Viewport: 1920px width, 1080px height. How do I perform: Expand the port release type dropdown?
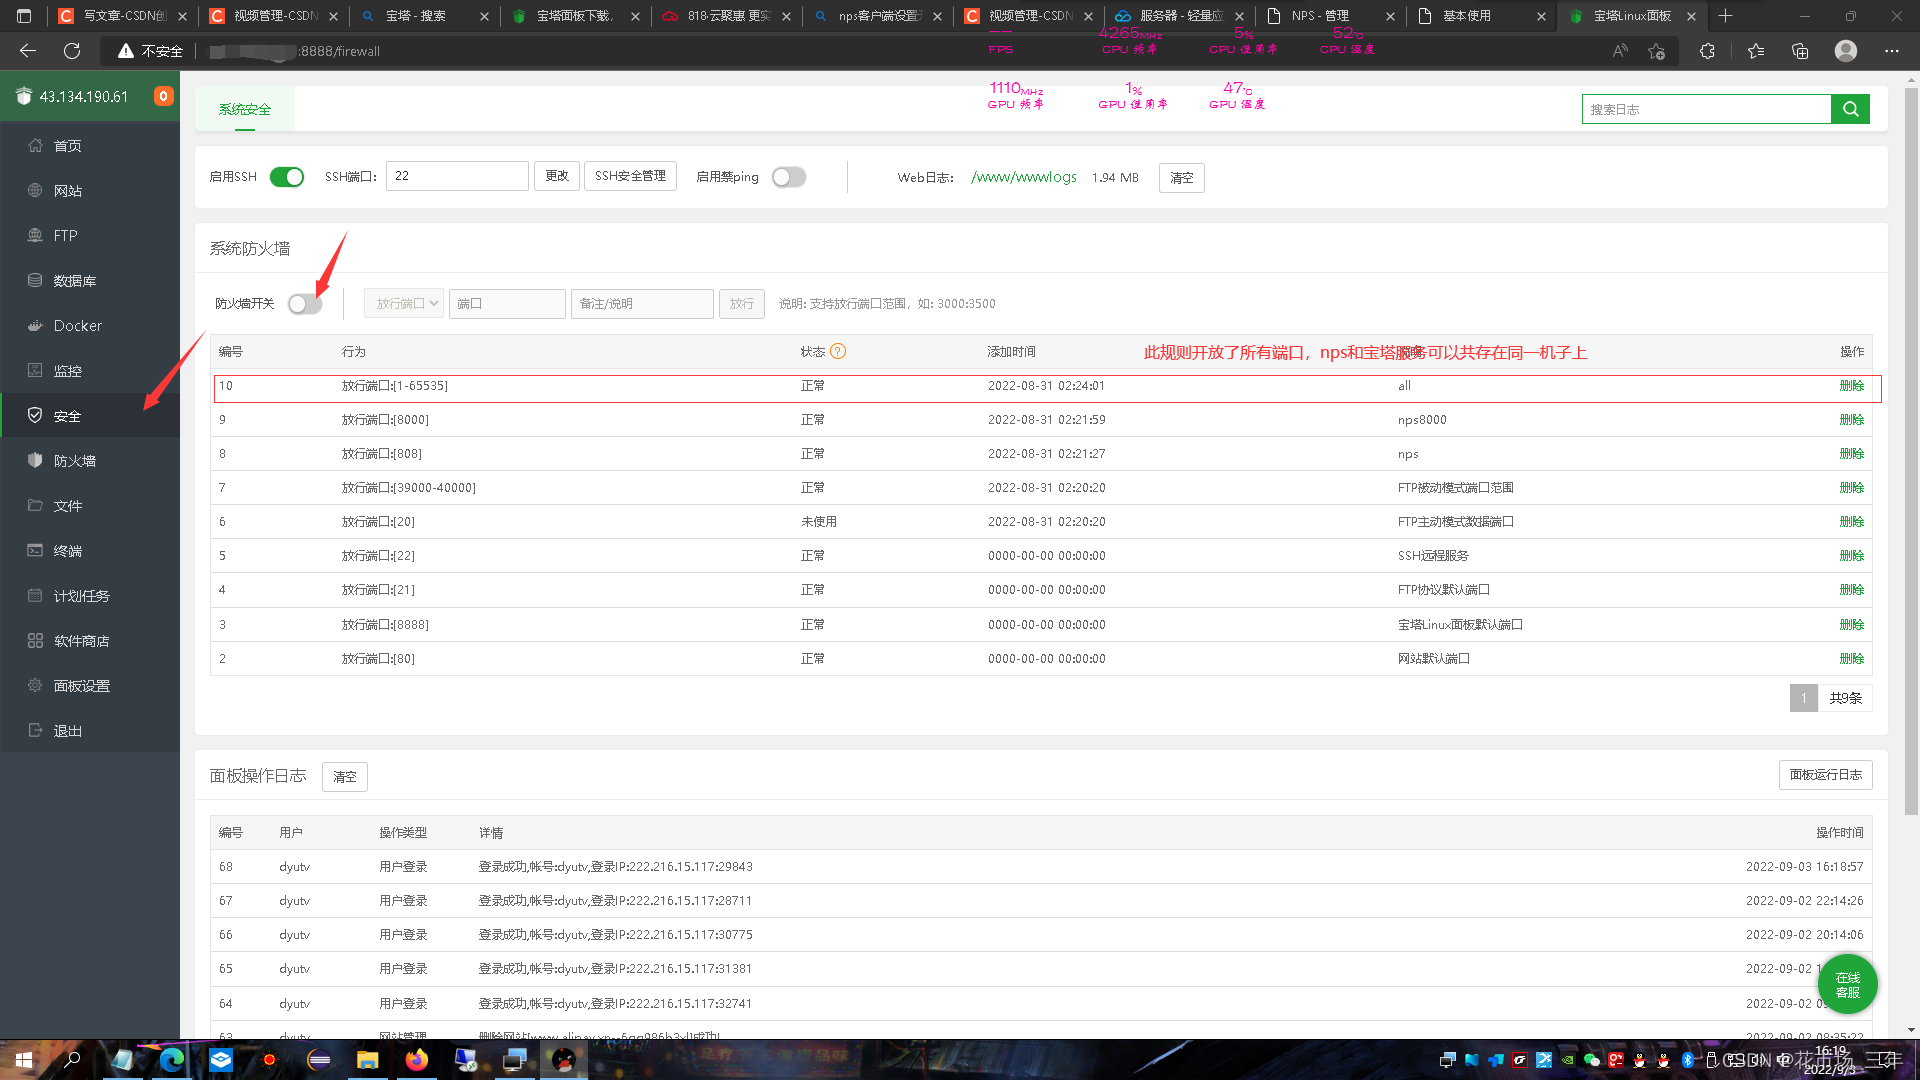[x=404, y=304]
